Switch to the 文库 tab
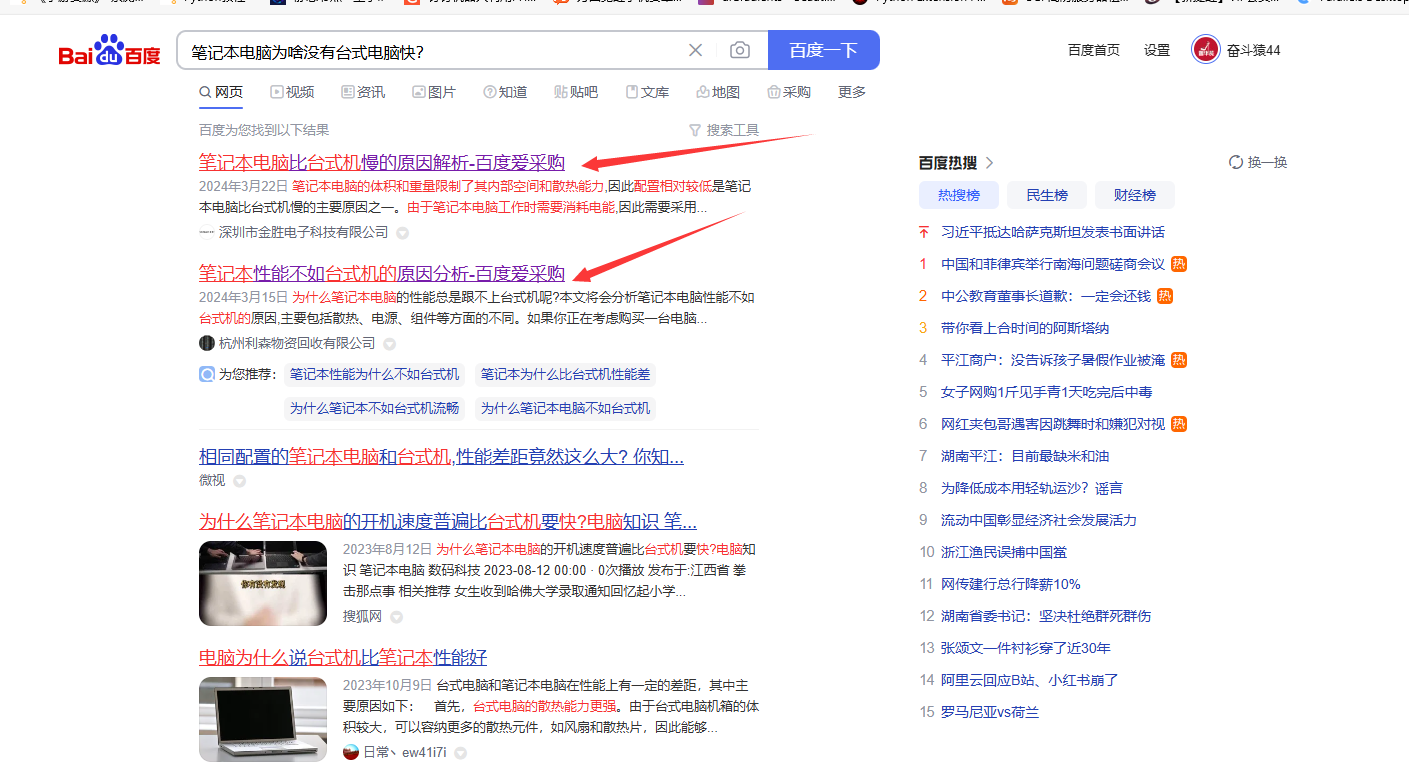 pos(647,92)
